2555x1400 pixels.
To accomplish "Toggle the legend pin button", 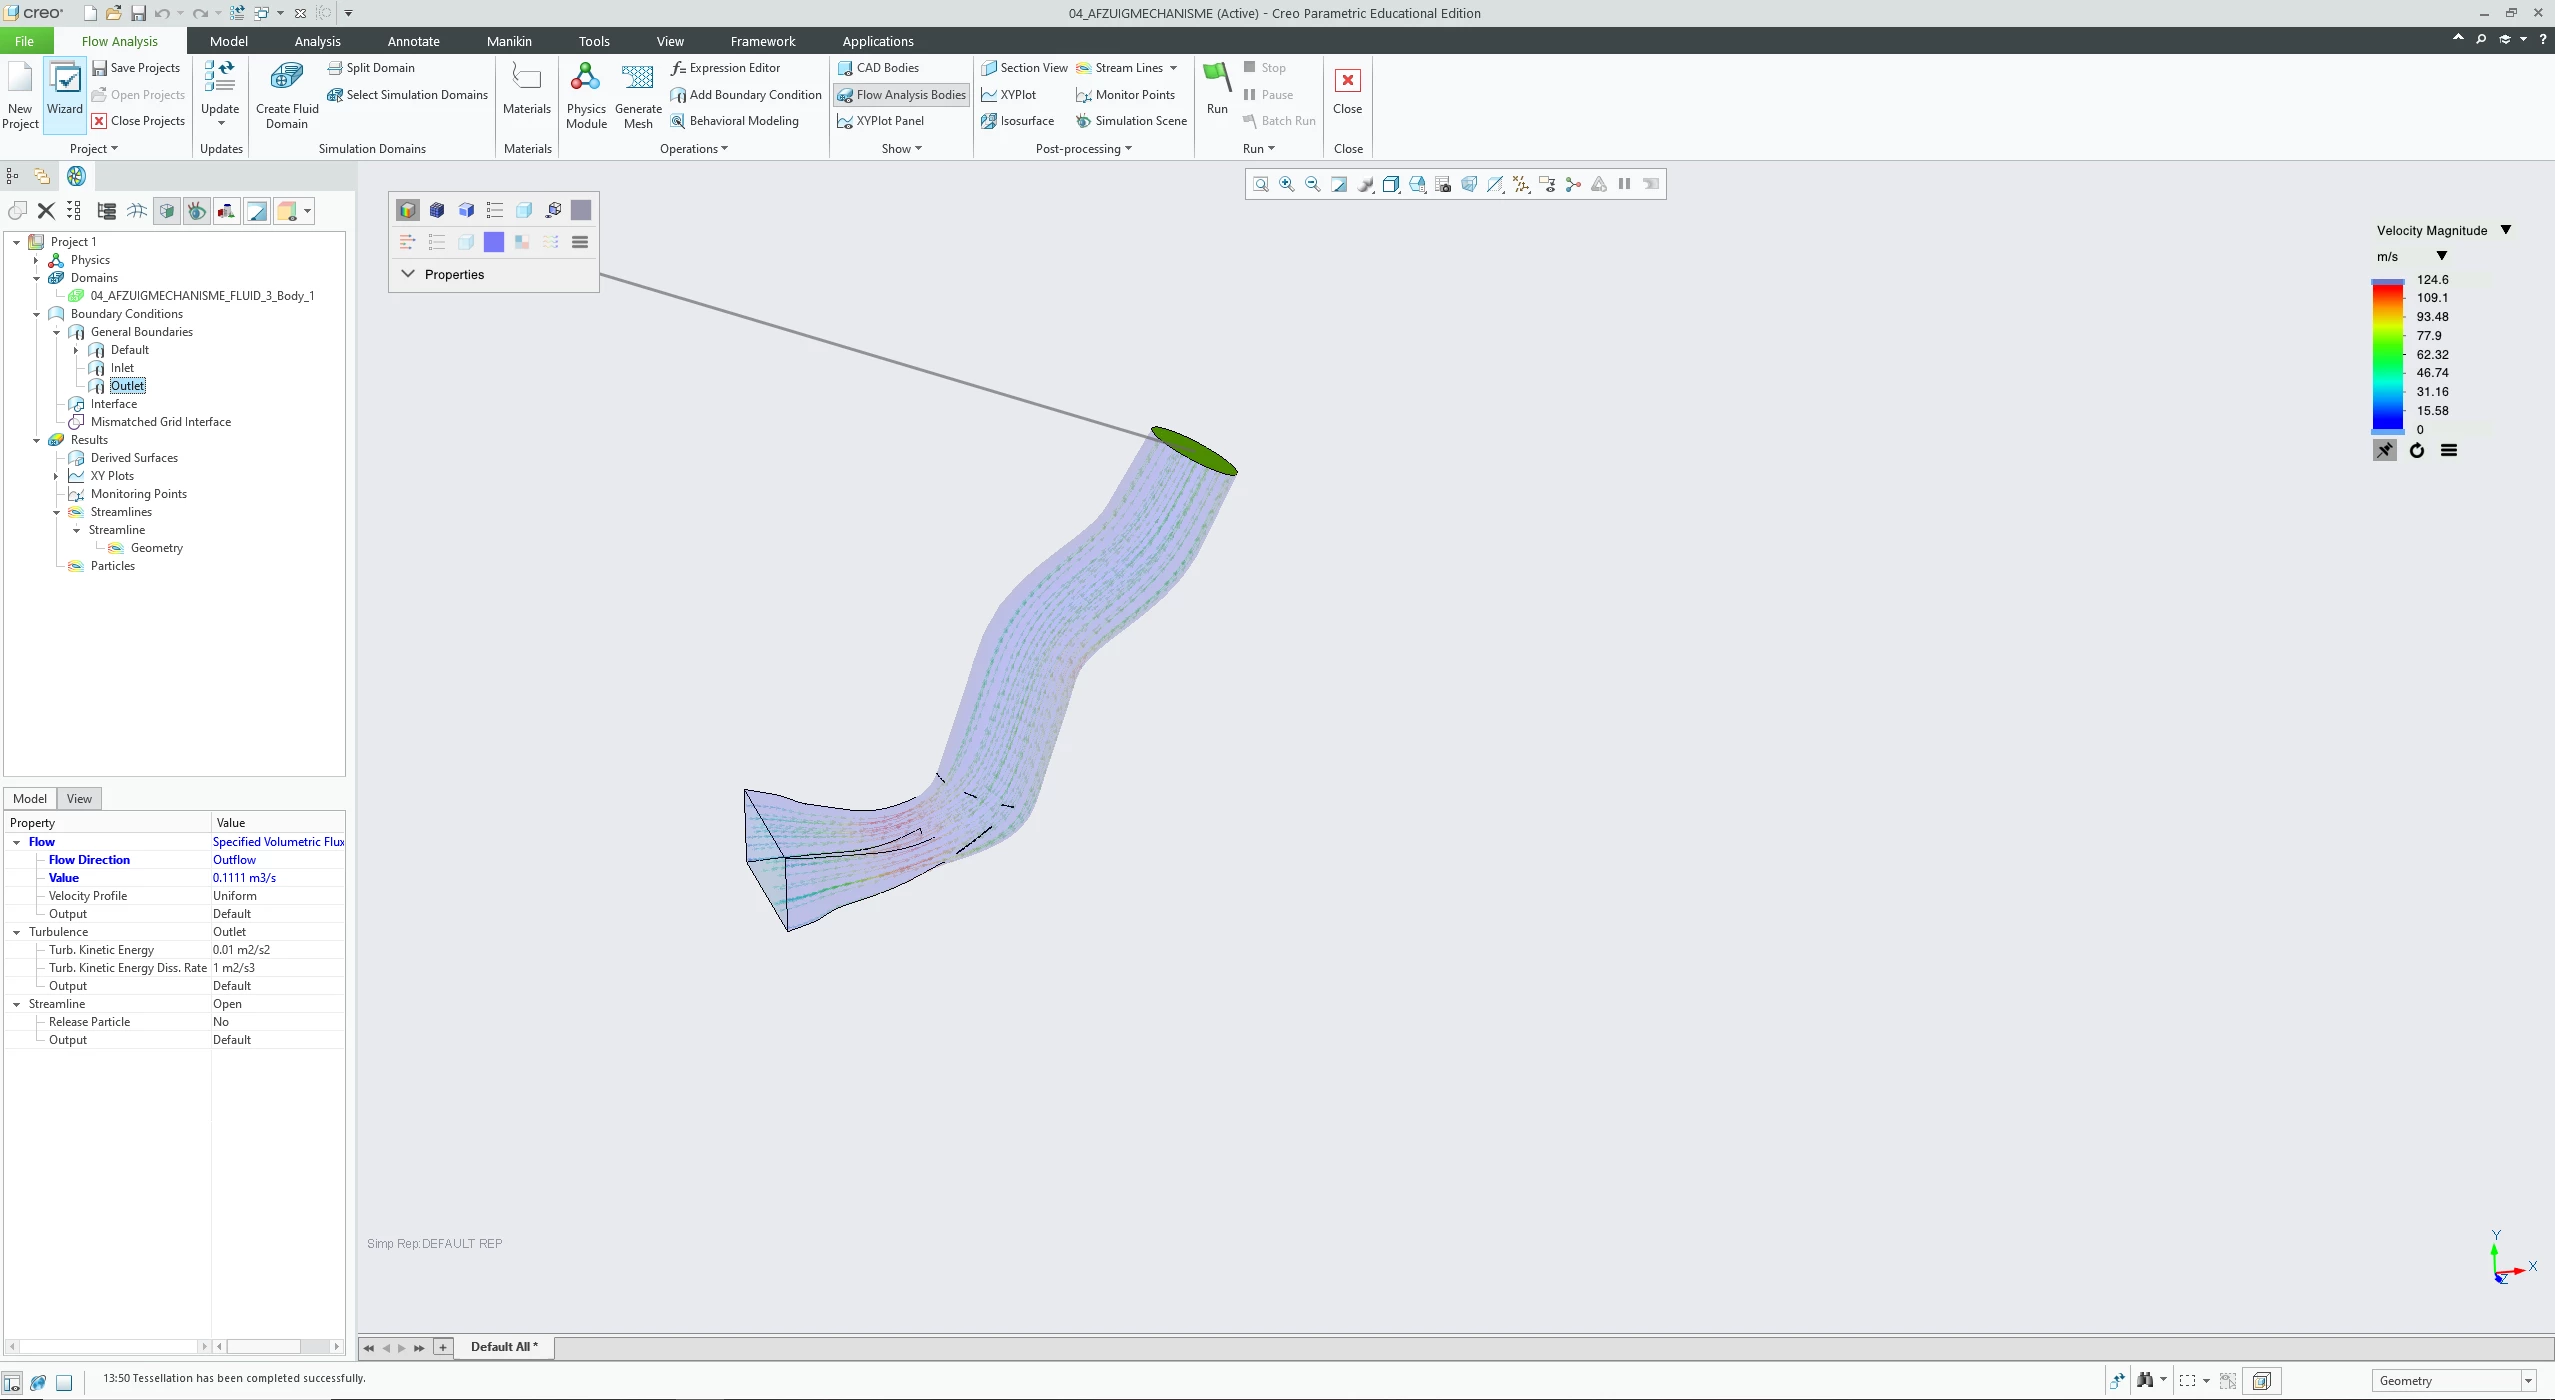I will point(2384,451).
